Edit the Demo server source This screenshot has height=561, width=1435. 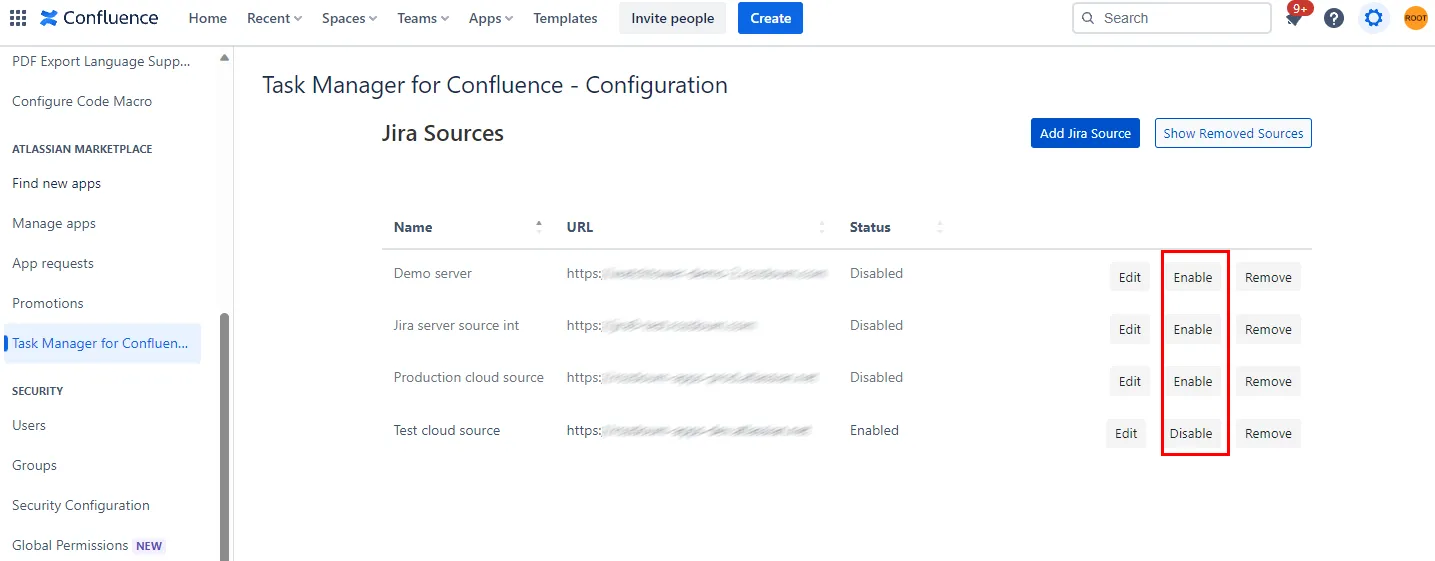click(1130, 277)
